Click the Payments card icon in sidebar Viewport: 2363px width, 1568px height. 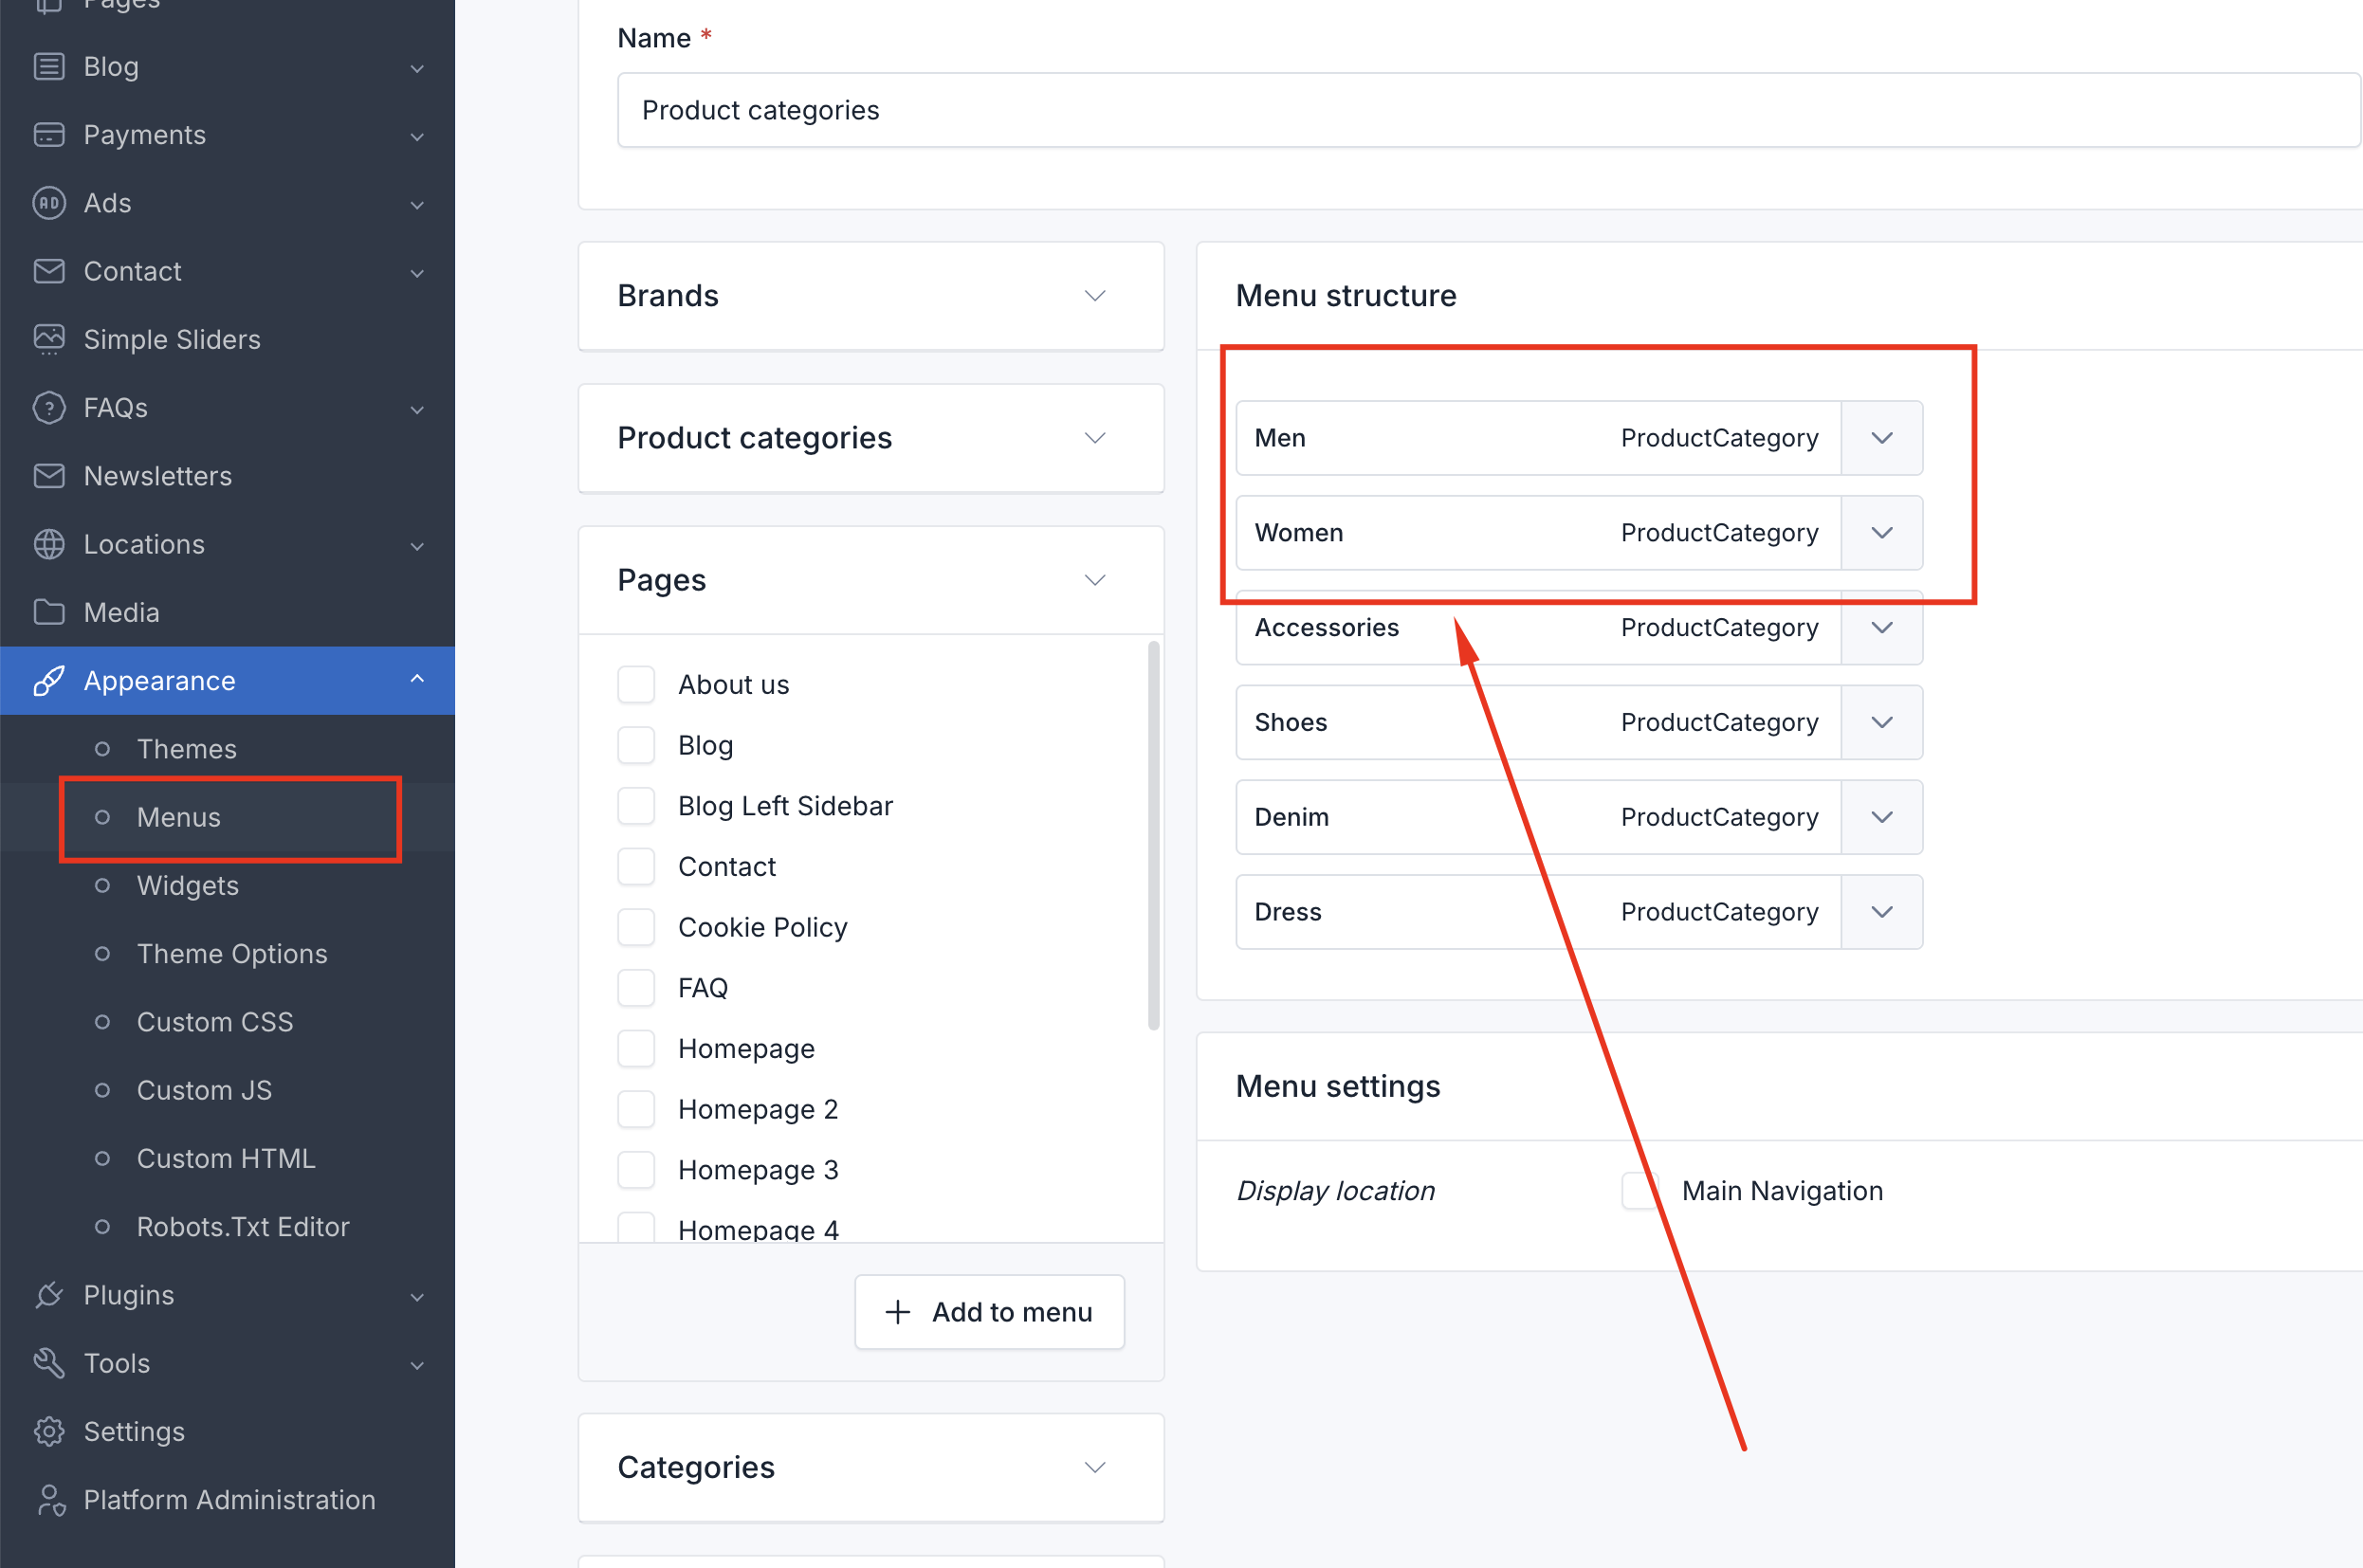tap(48, 135)
